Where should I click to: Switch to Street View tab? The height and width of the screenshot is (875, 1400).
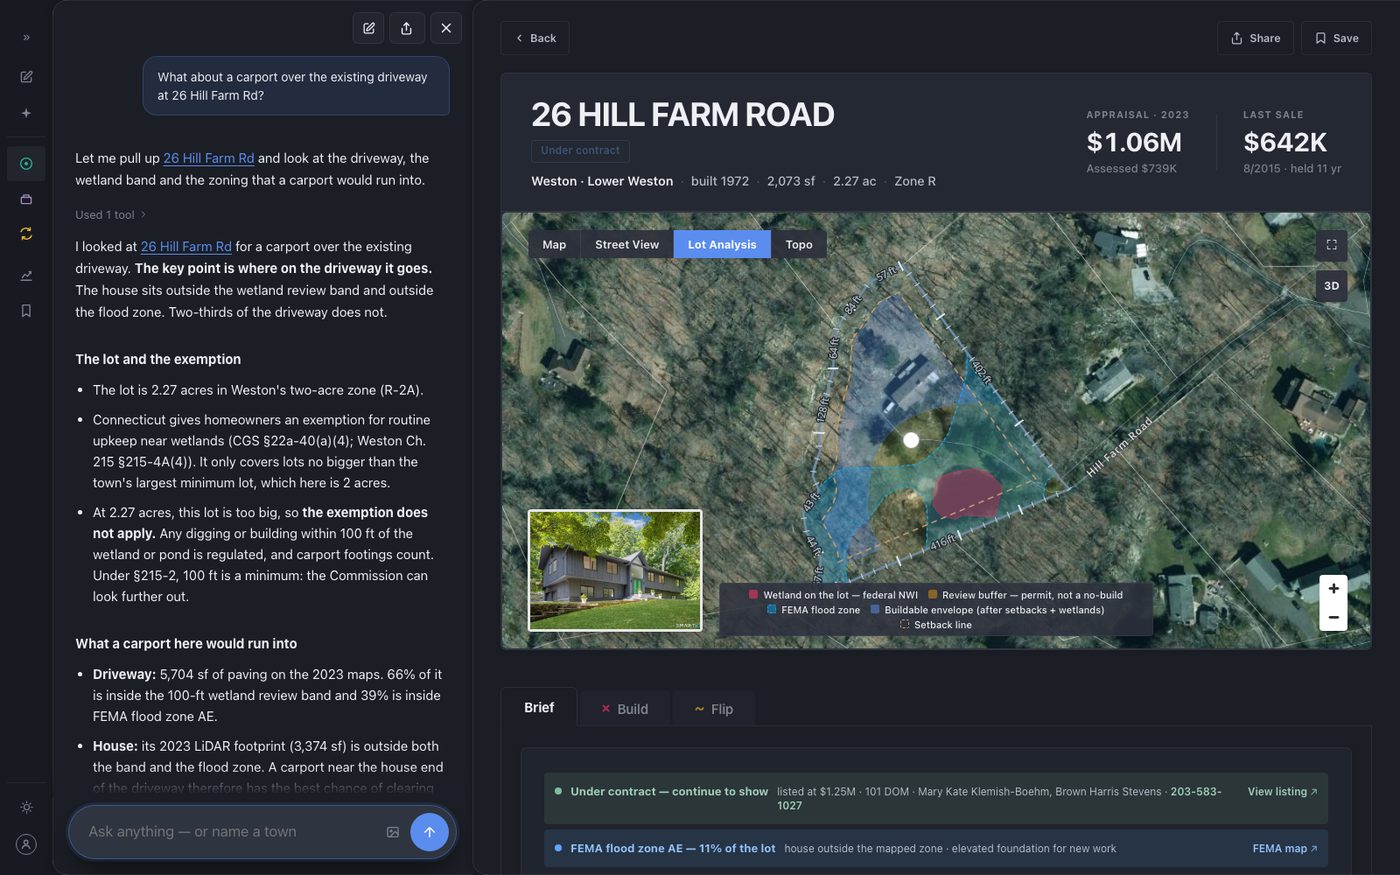tap(627, 245)
